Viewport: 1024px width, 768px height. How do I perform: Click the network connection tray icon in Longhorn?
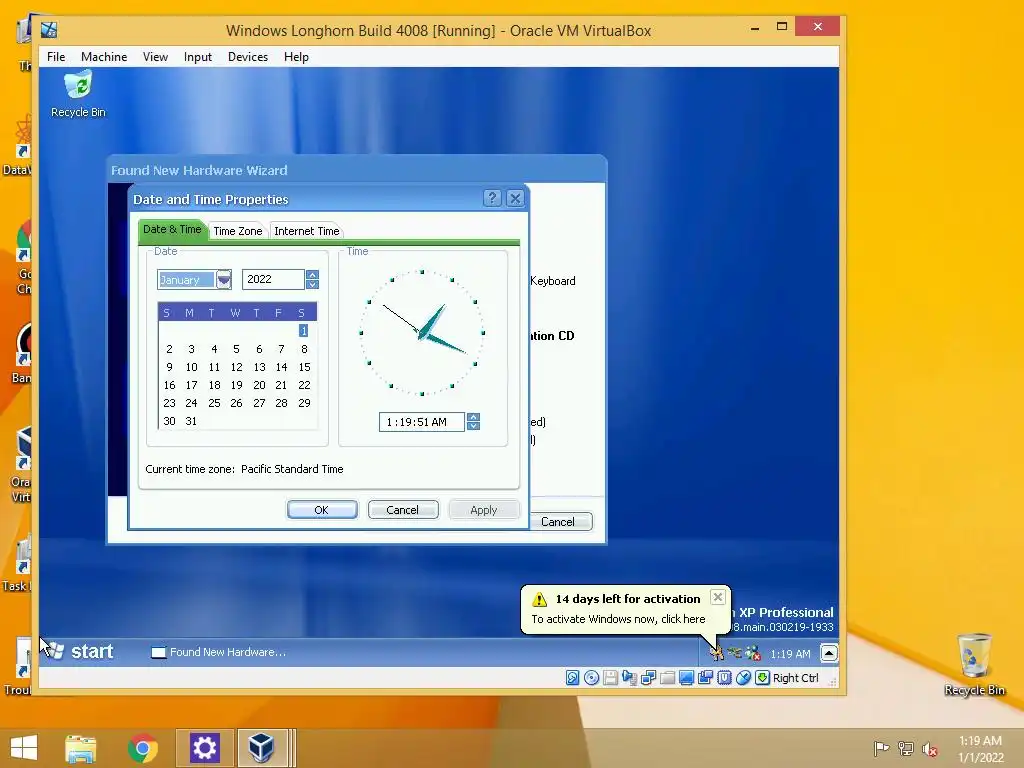click(735, 652)
